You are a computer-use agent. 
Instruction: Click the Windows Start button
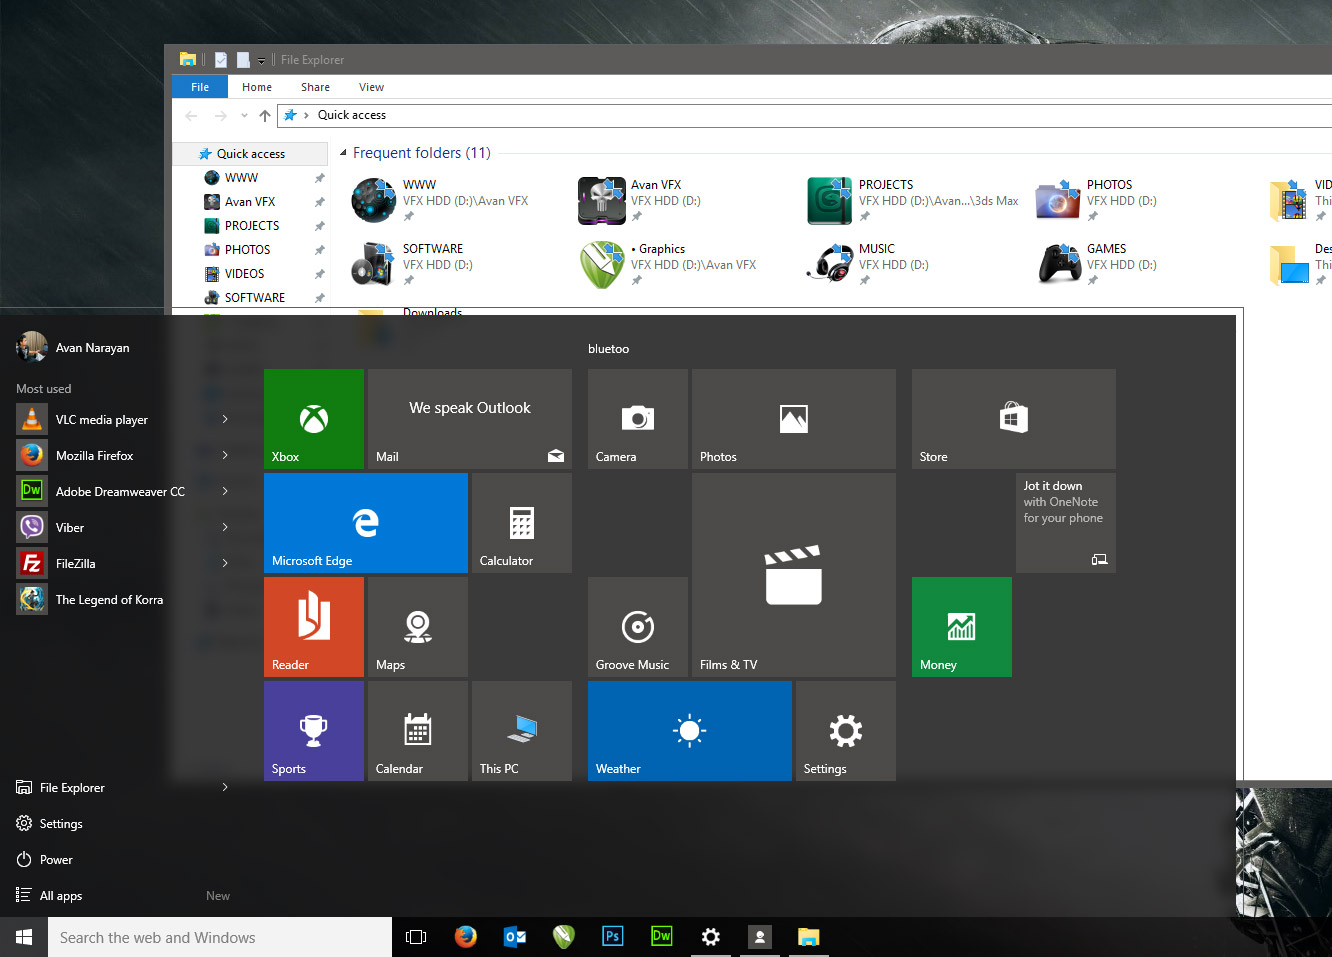pyautogui.click(x=24, y=937)
